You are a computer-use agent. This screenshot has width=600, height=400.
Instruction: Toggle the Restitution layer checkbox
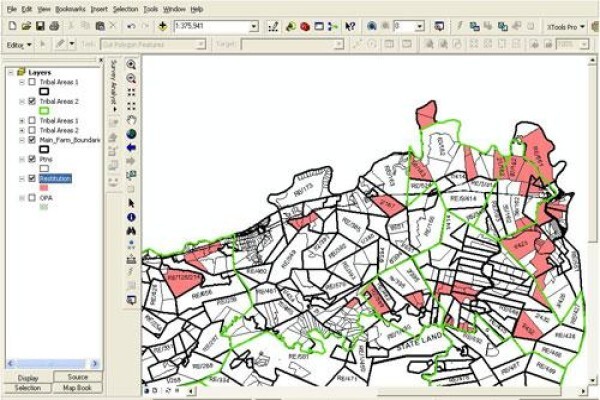(32, 179)
